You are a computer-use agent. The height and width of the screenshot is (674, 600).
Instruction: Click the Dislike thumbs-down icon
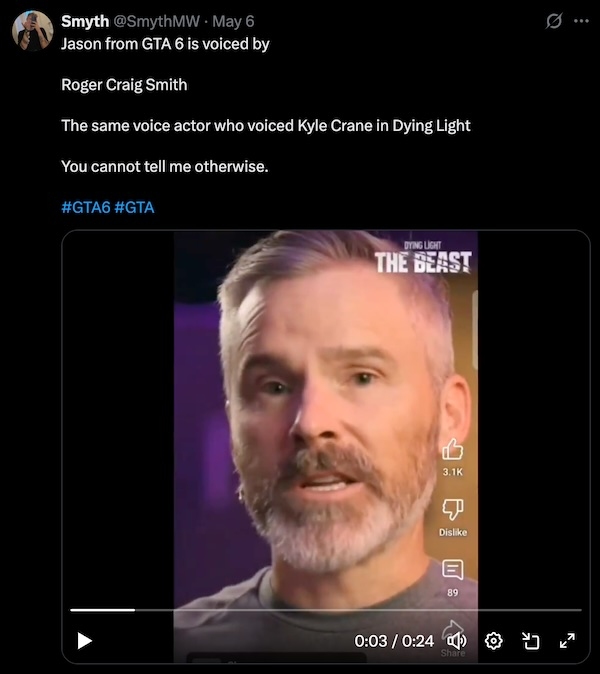pos(453,510)
